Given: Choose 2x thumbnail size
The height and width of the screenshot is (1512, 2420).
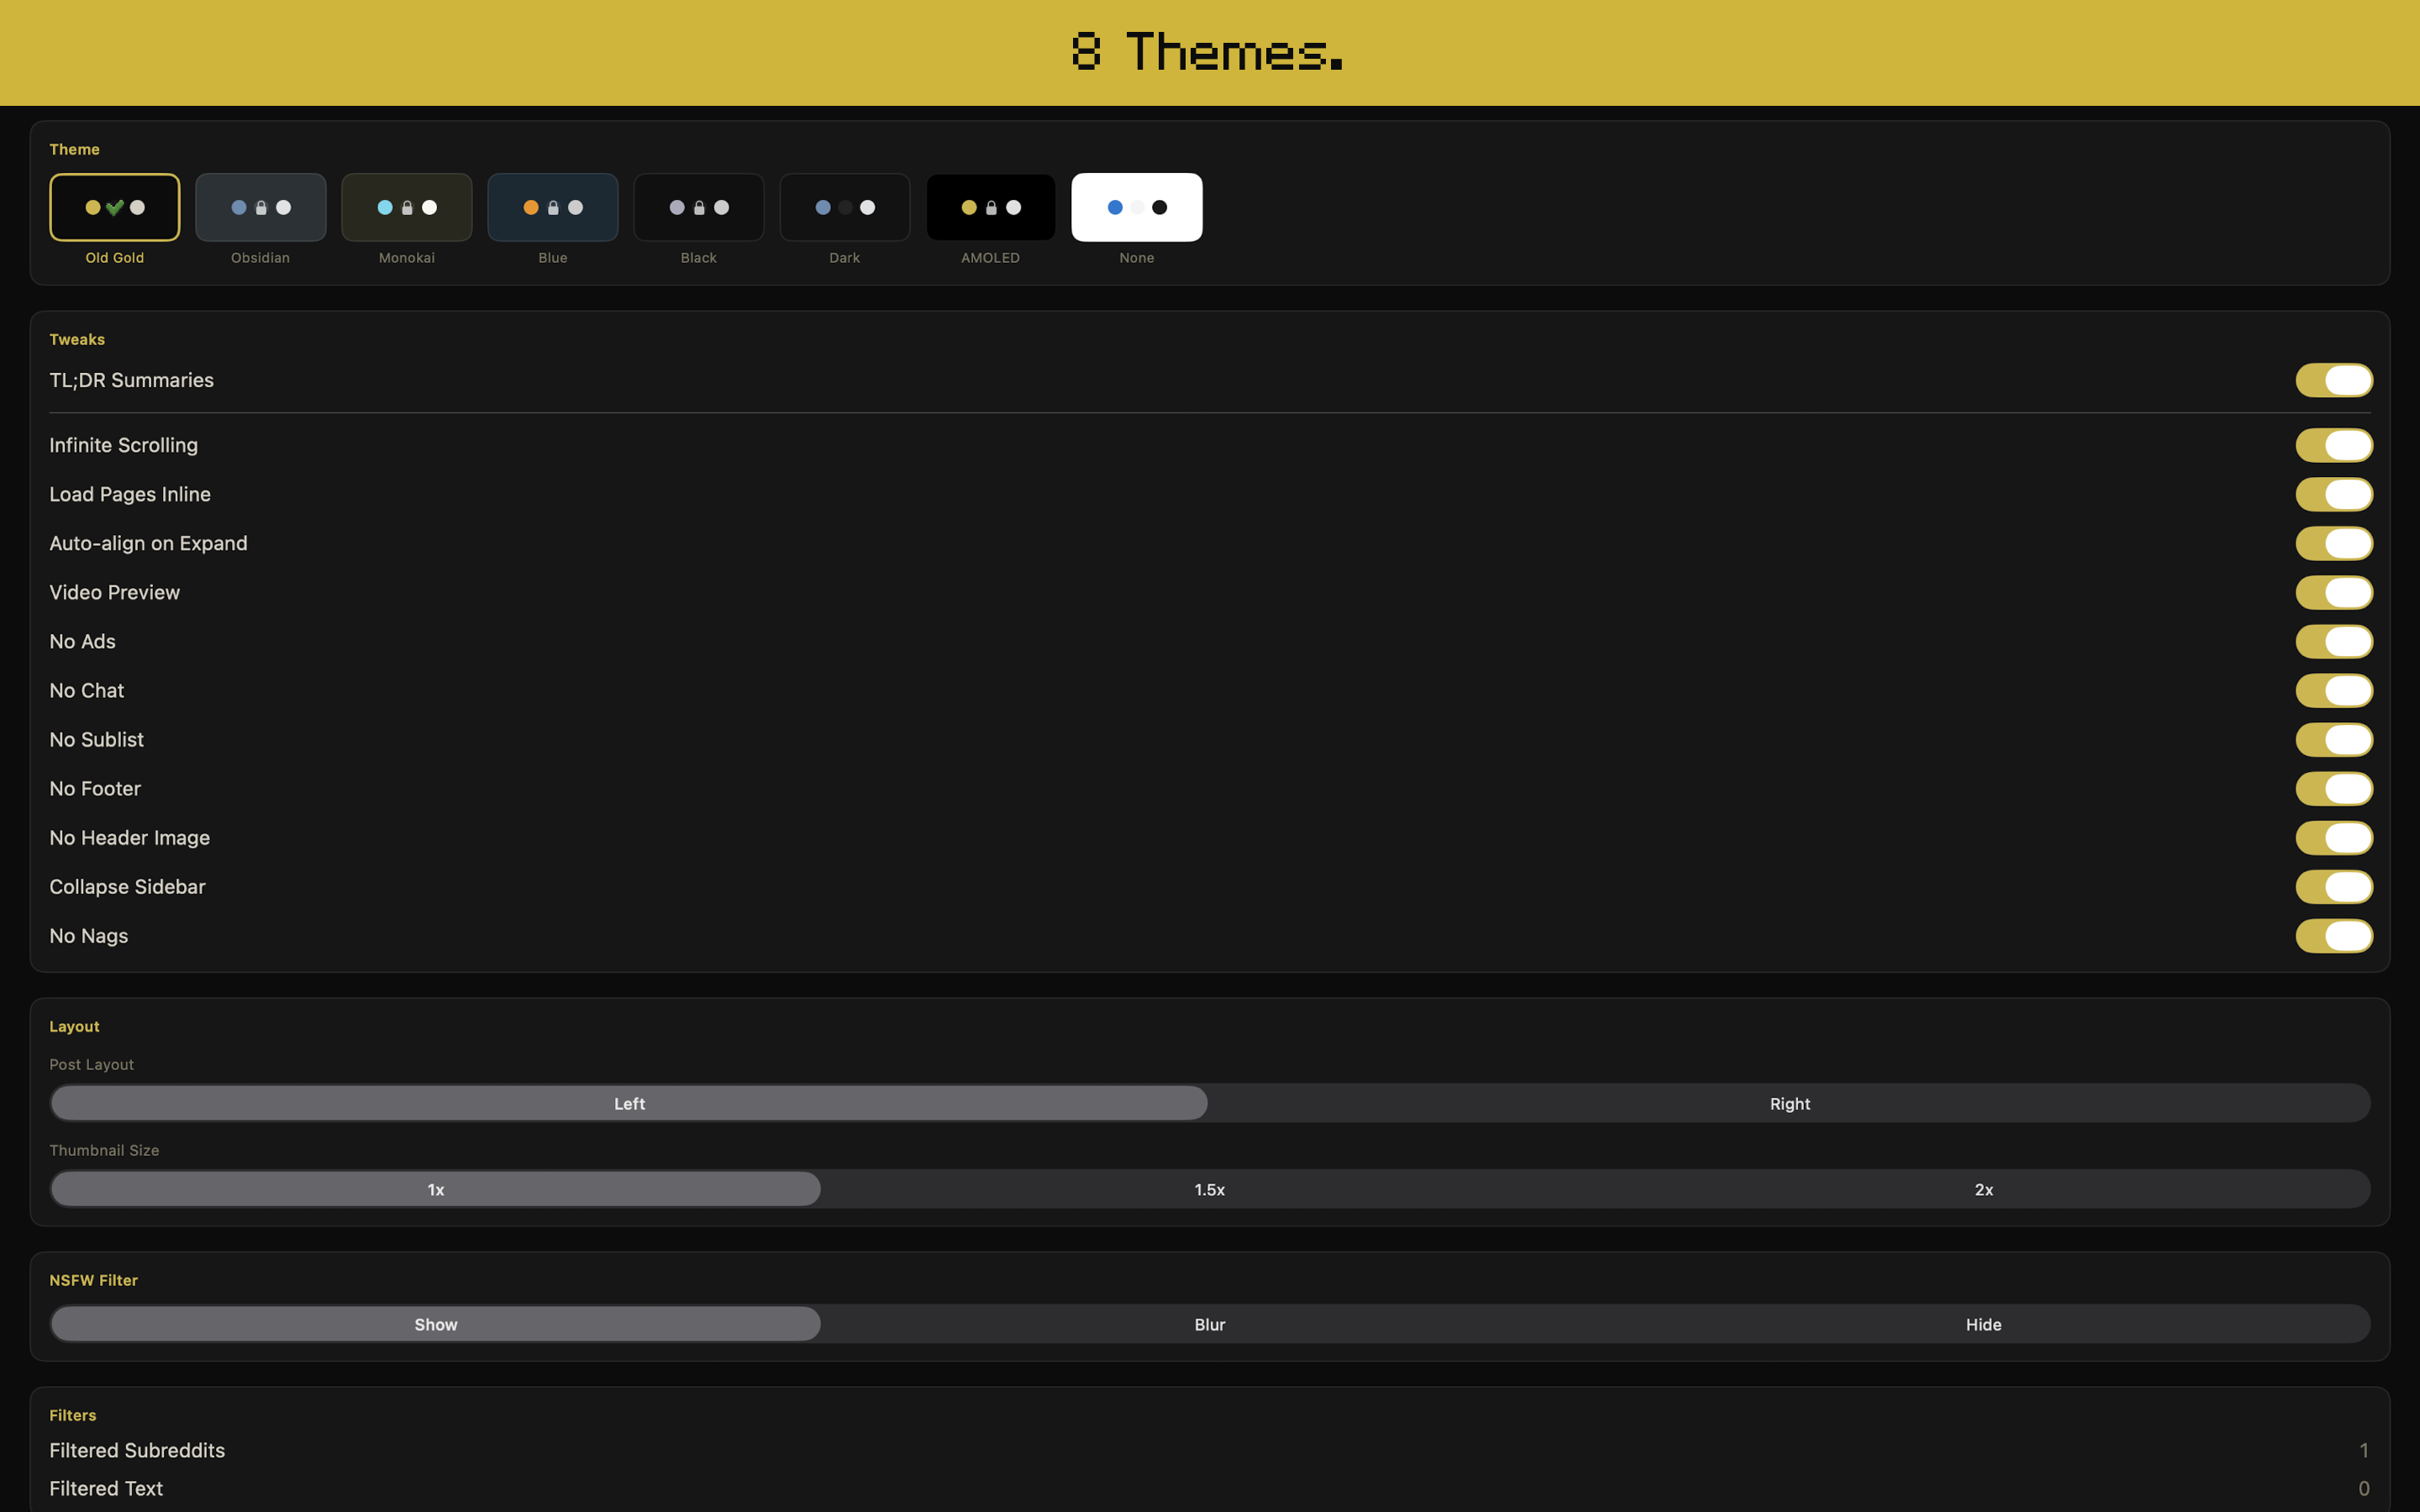Looking at the screenshot, I should (1983, 1189).
